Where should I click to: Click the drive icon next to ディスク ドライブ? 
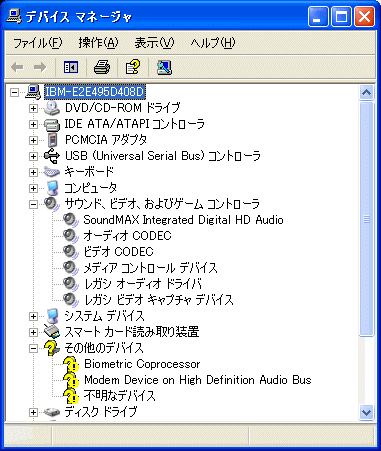tap(52, 412)
